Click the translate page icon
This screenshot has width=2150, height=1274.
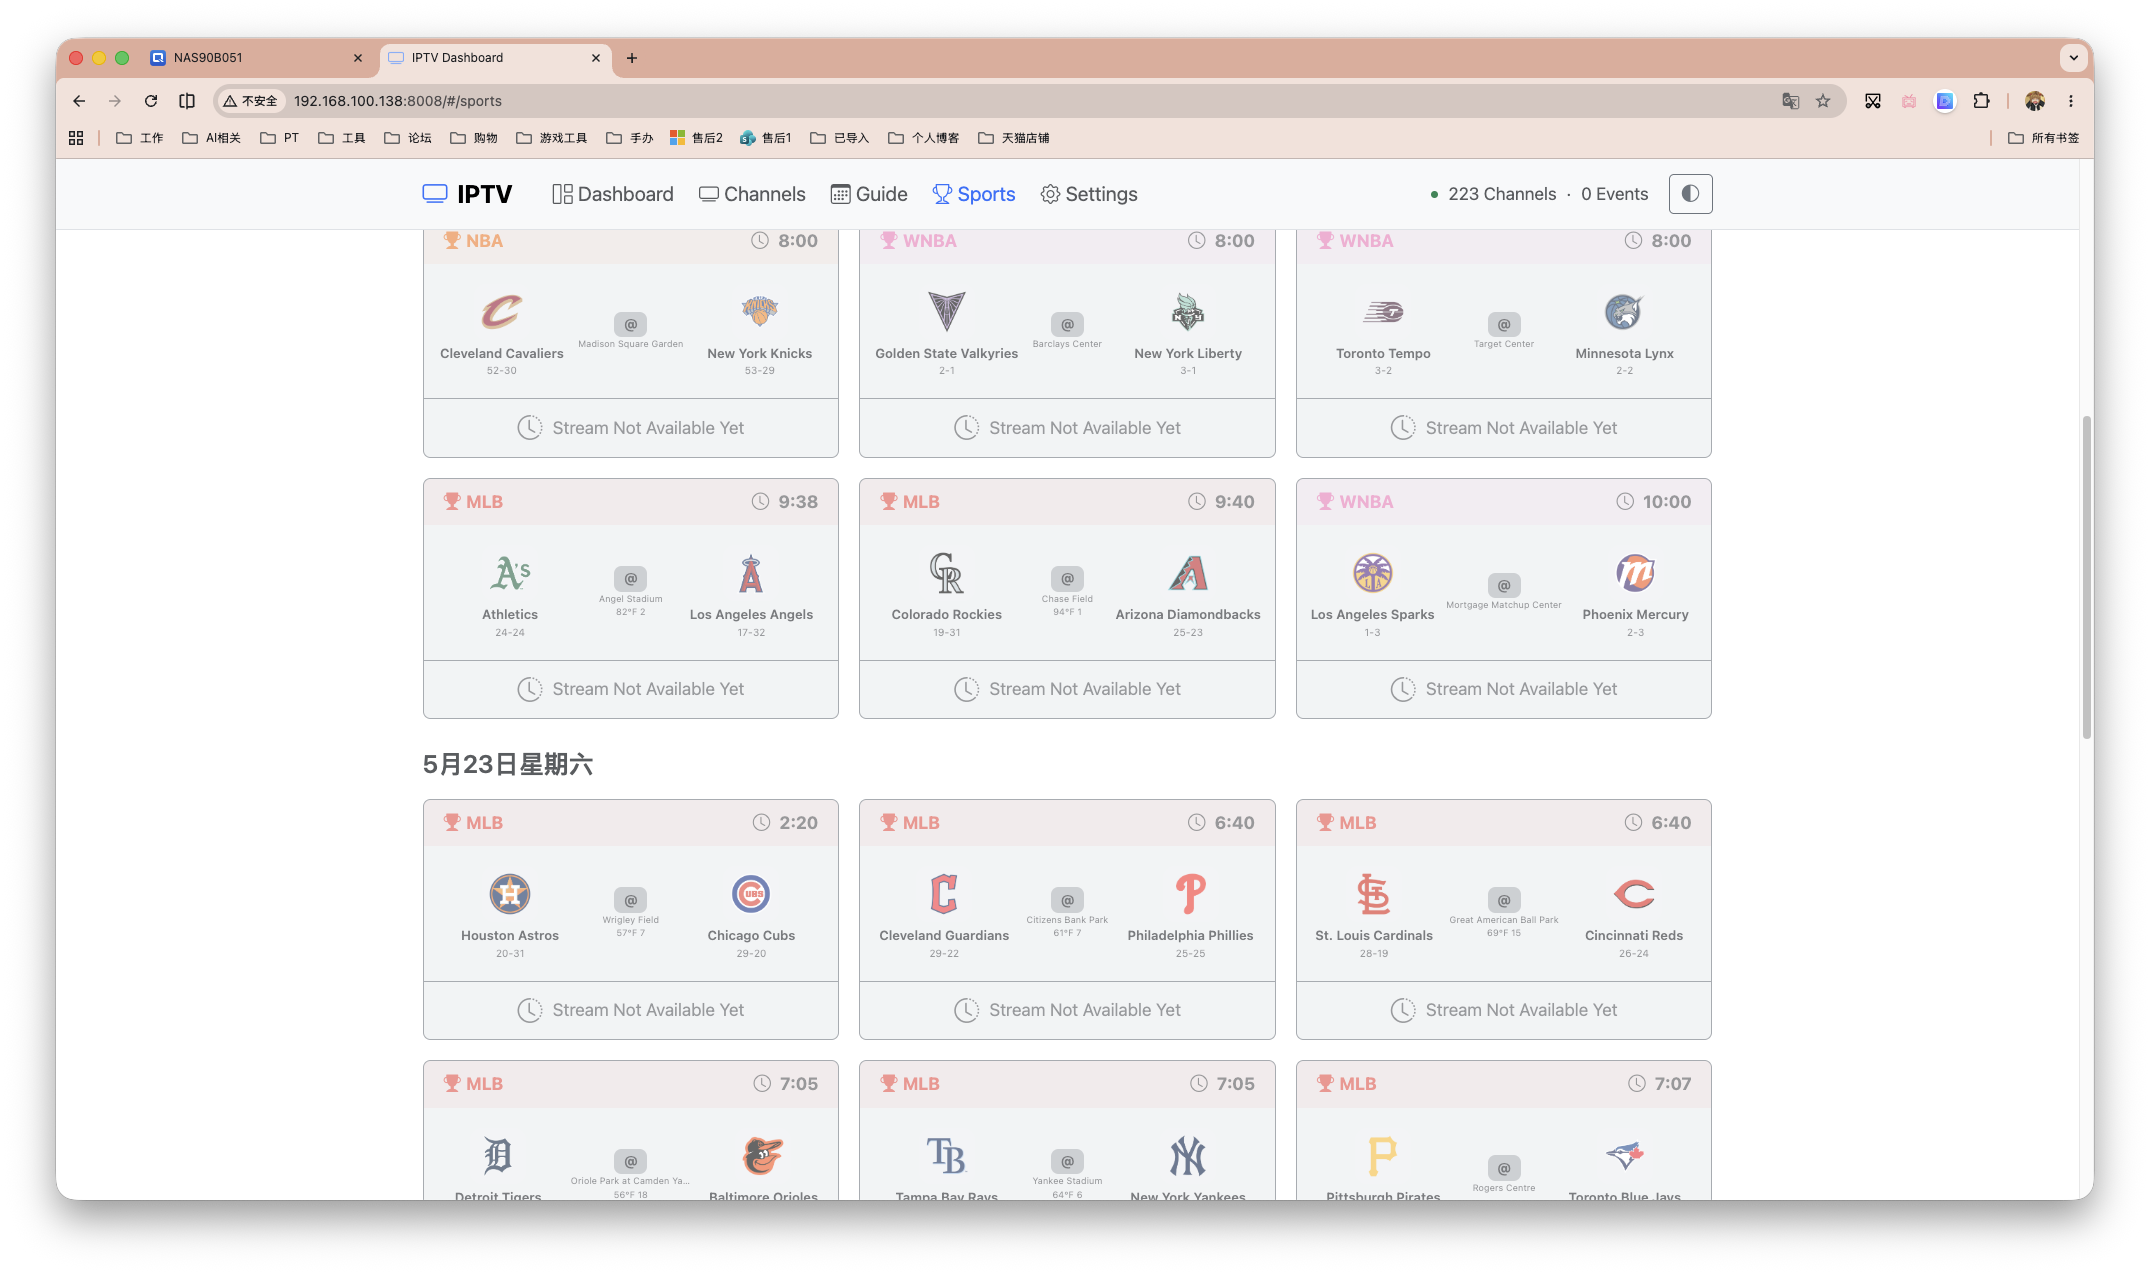[x=1790, y=101]
